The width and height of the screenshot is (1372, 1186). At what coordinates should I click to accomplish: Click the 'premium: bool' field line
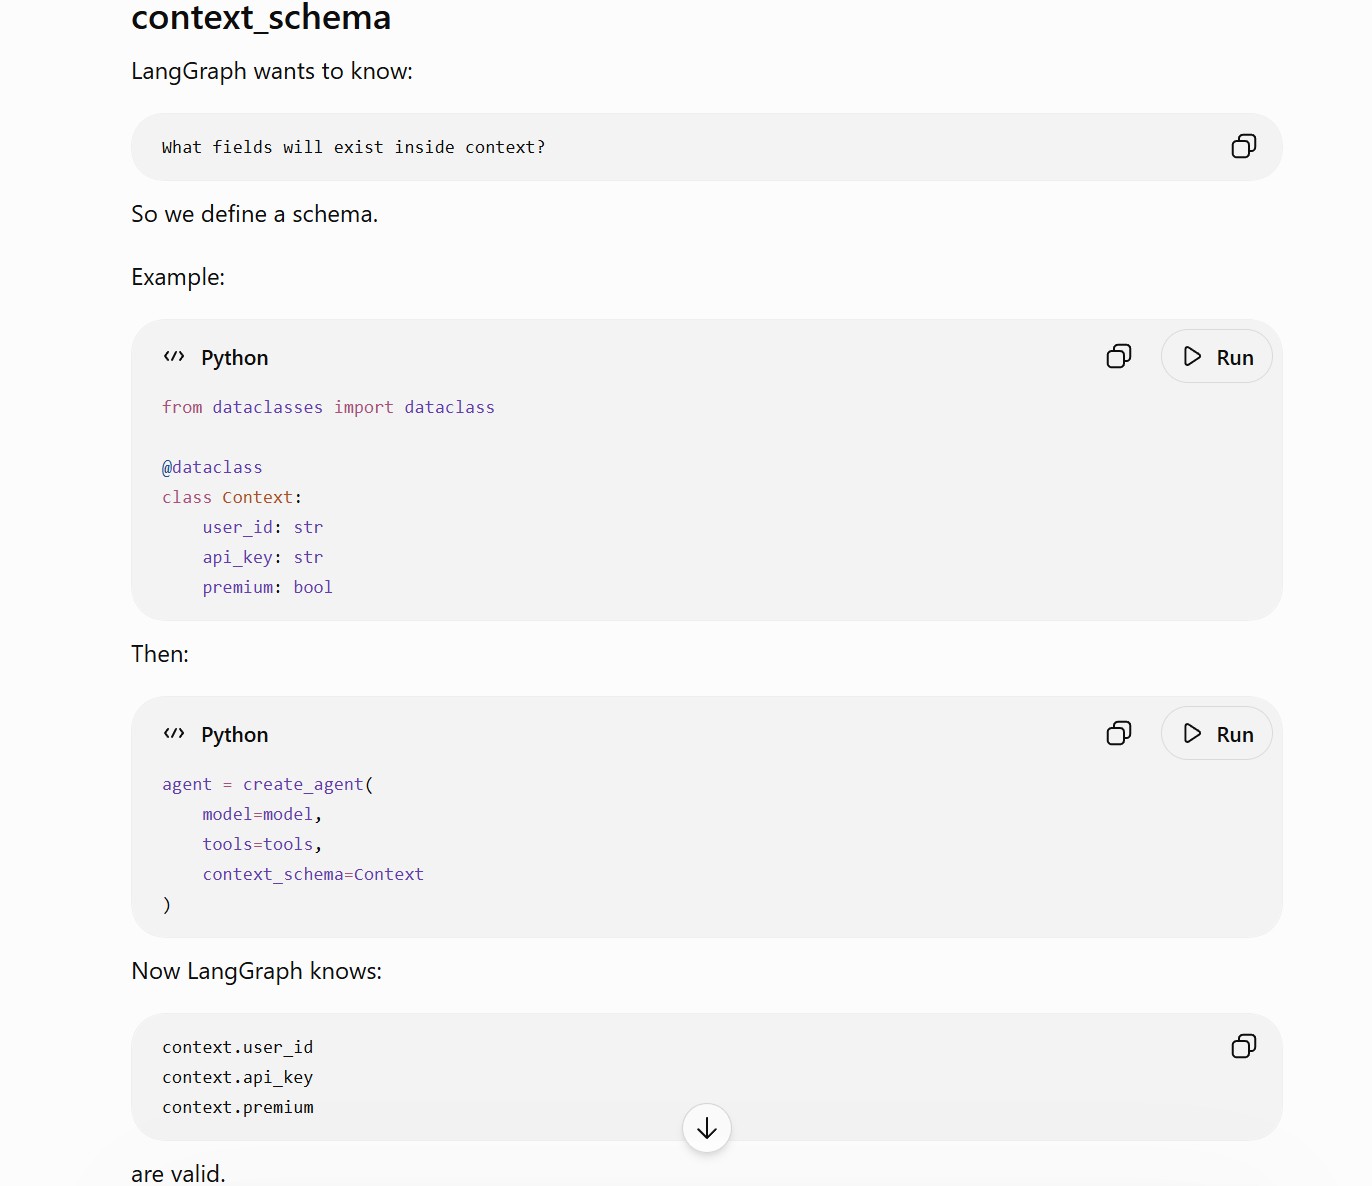pos(267,587)
